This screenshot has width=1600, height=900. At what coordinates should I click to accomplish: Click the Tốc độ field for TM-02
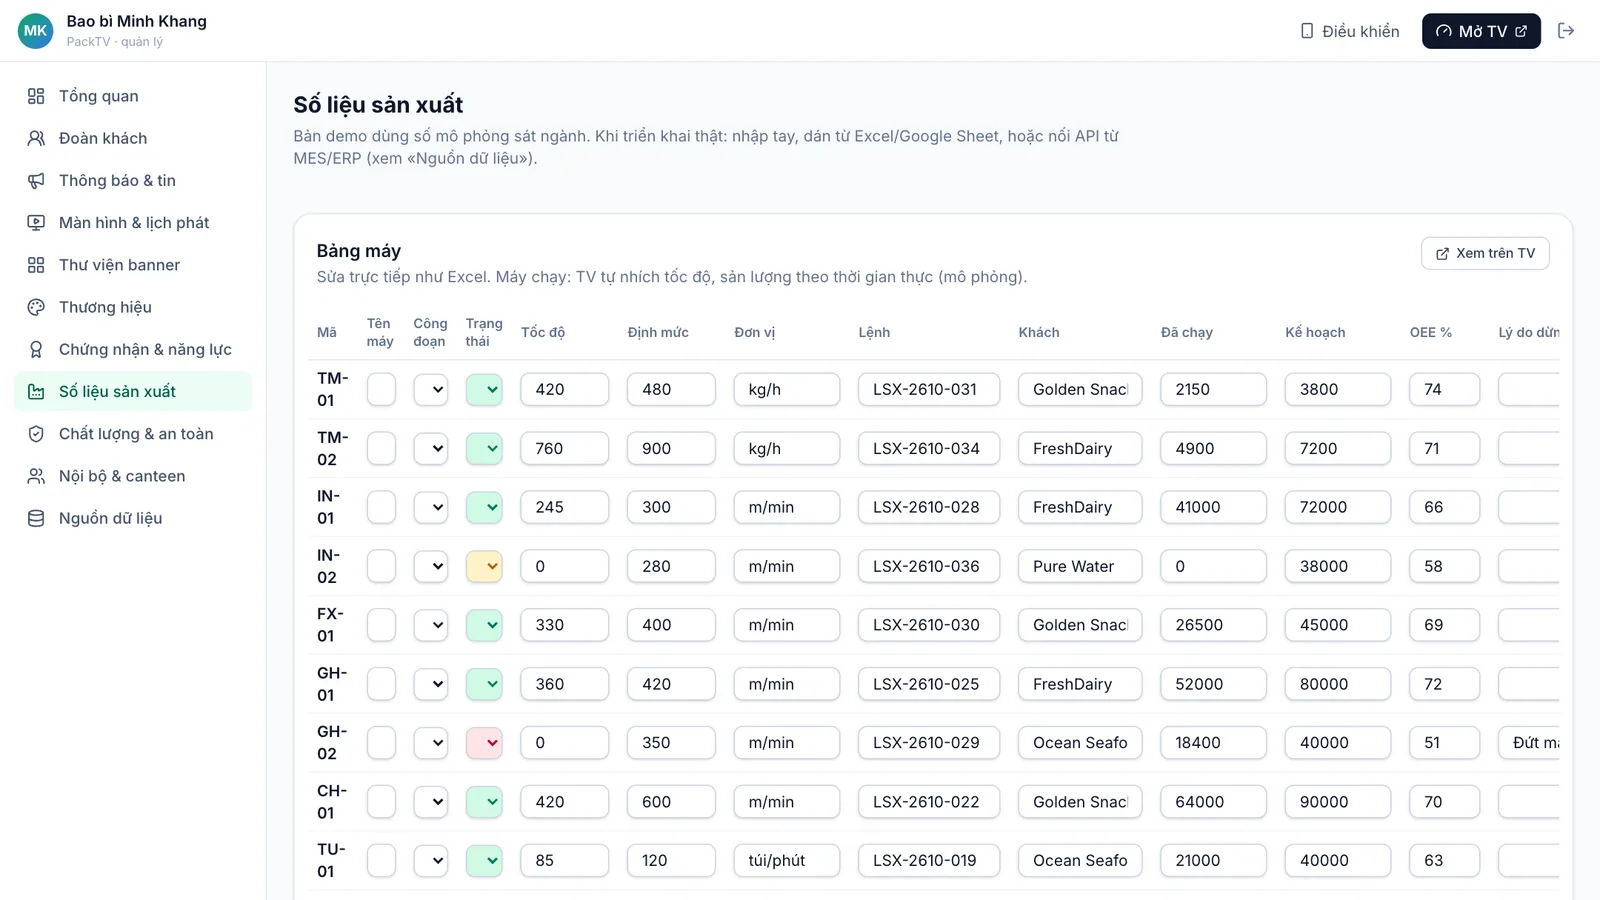pos(565,449)
